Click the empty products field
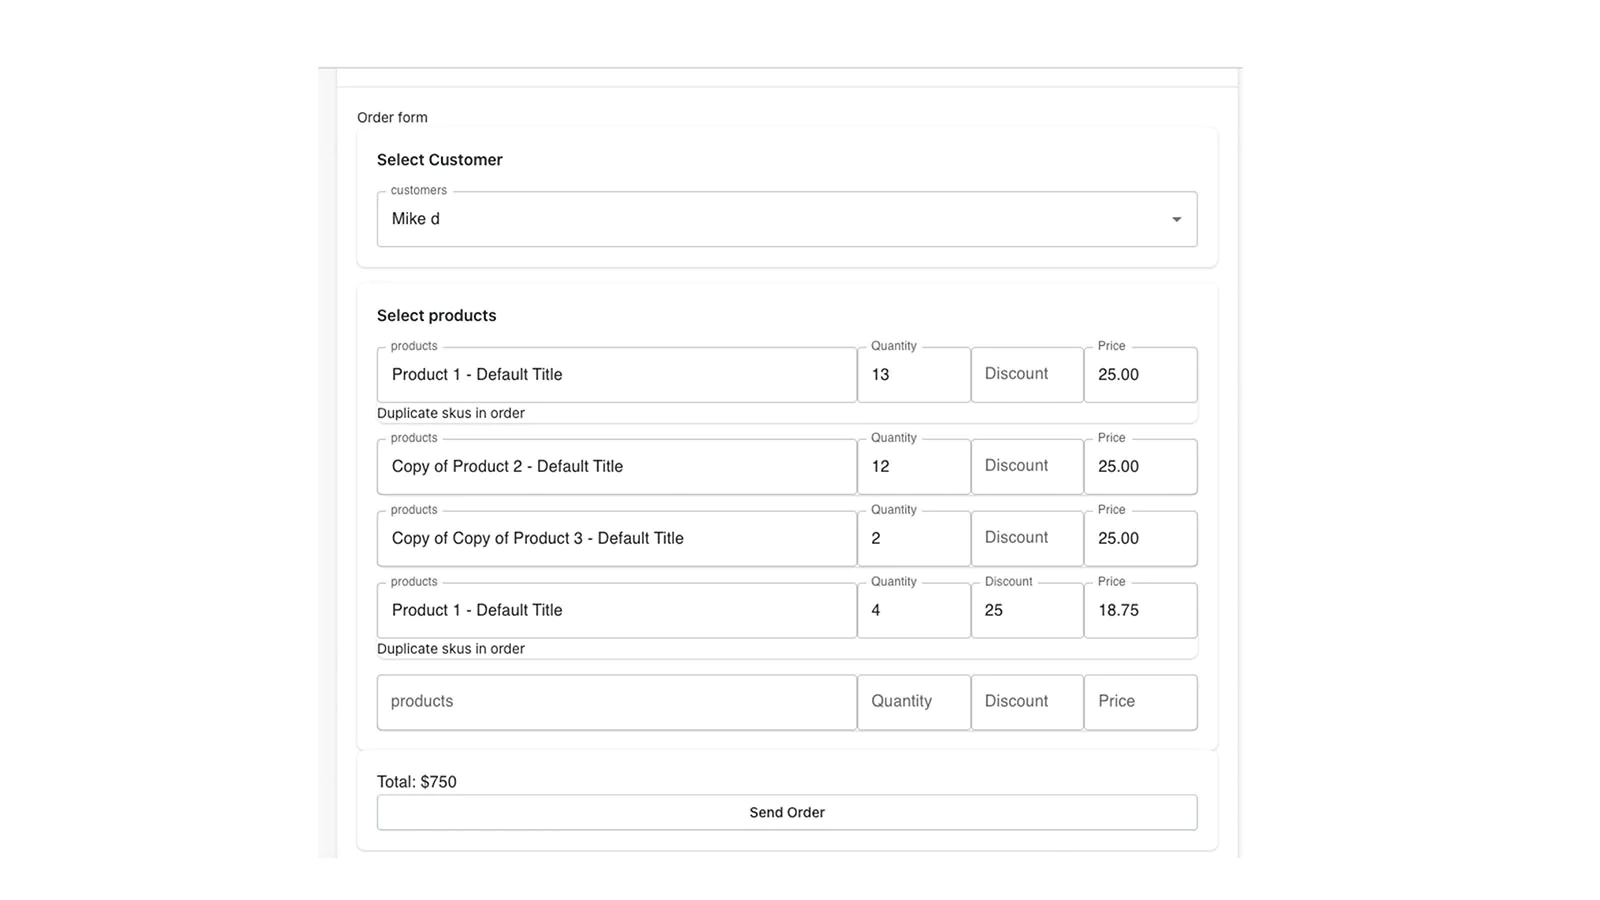Viewport: 1600px width, 900px height. pos(616,702)
